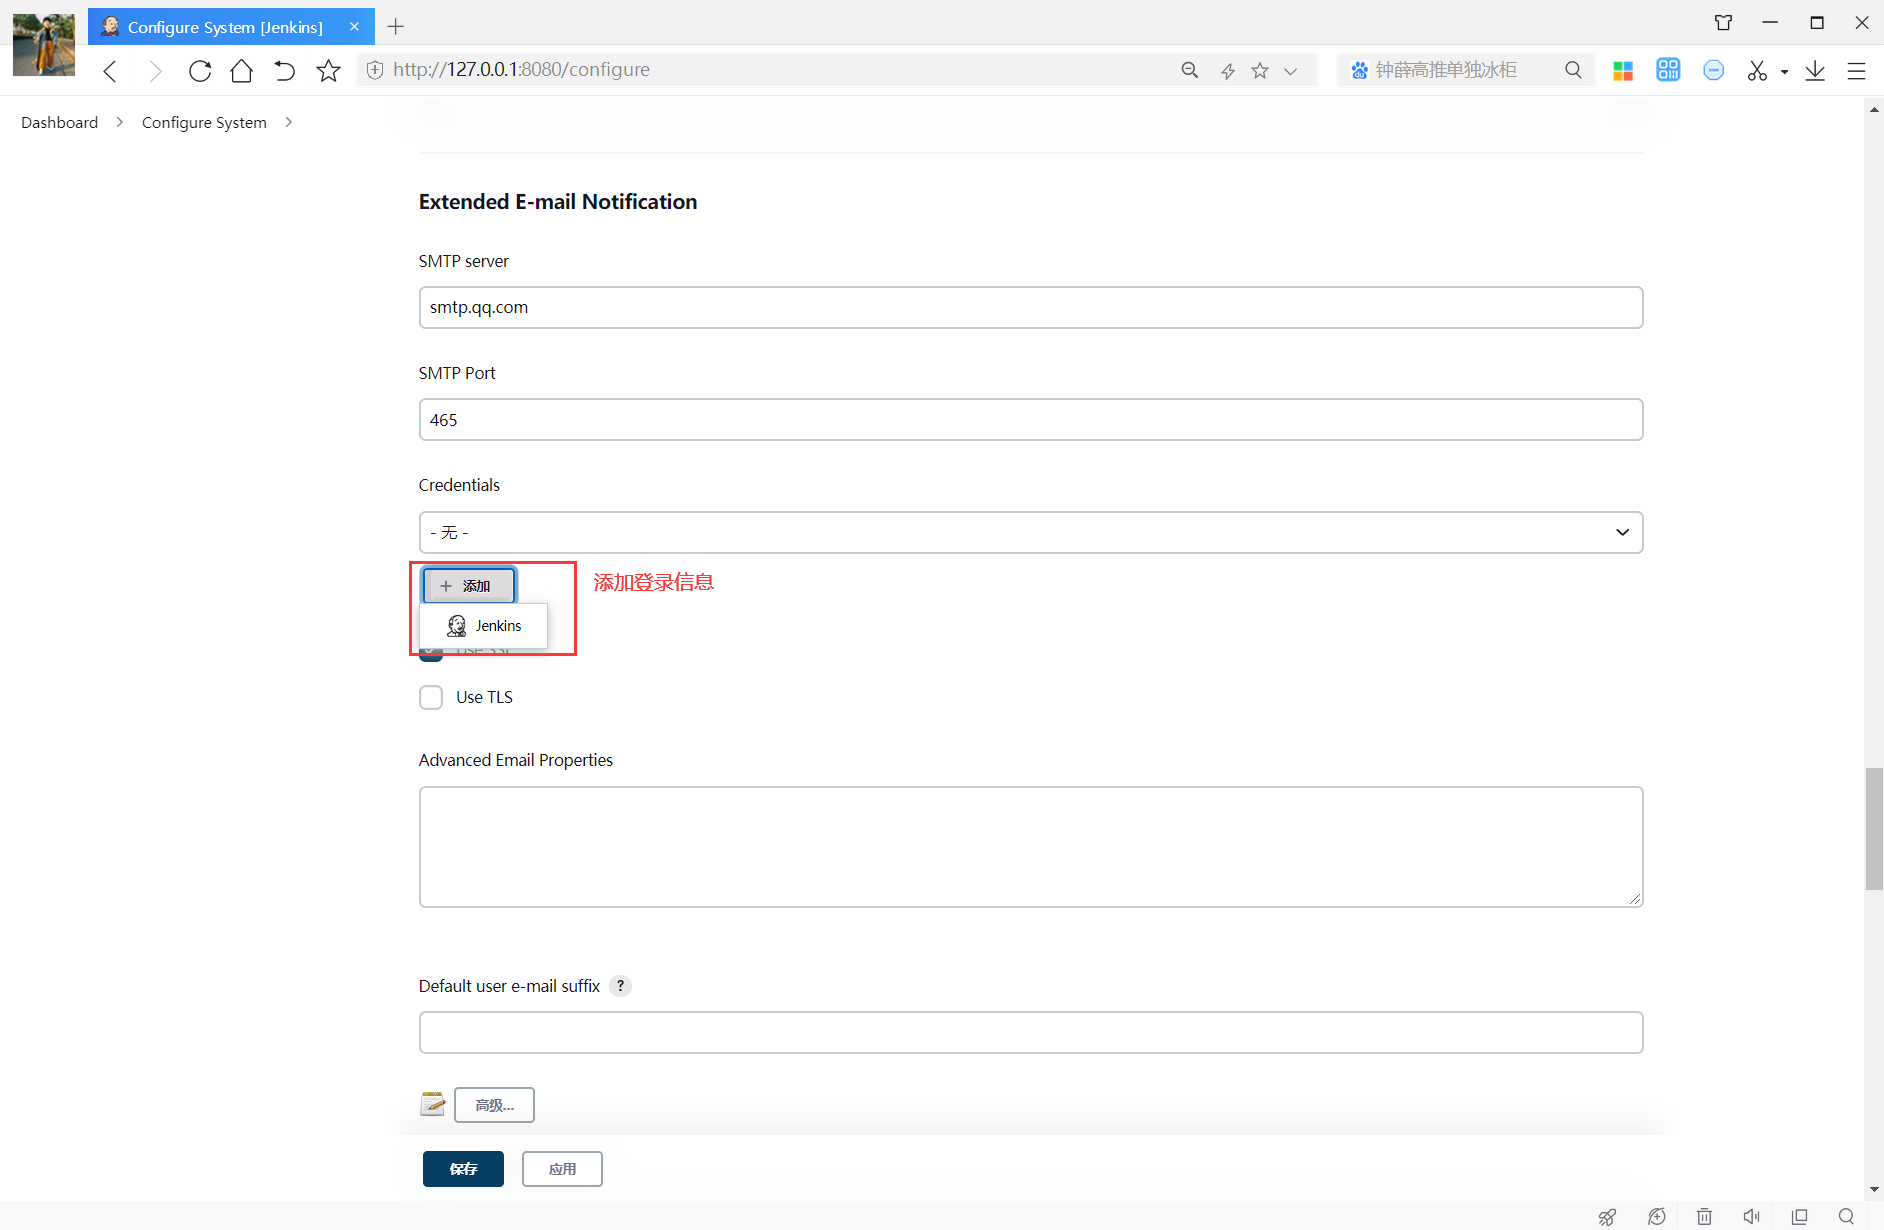This screenshot has height=1230, width=1884.
Task: Open the browser hamburger menu
Action: (1856, 71)
